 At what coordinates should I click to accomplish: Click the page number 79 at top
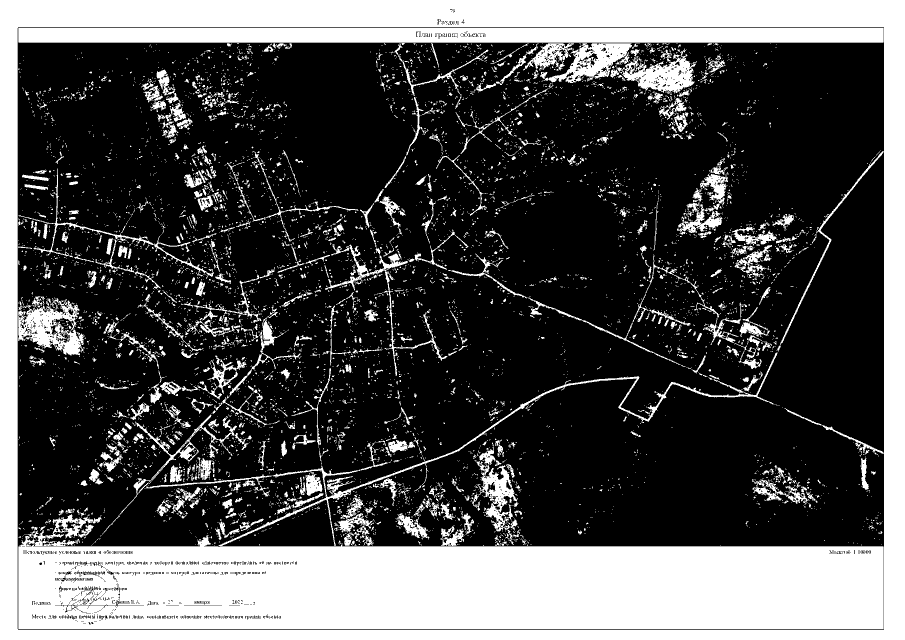click(x=452, y=10)
